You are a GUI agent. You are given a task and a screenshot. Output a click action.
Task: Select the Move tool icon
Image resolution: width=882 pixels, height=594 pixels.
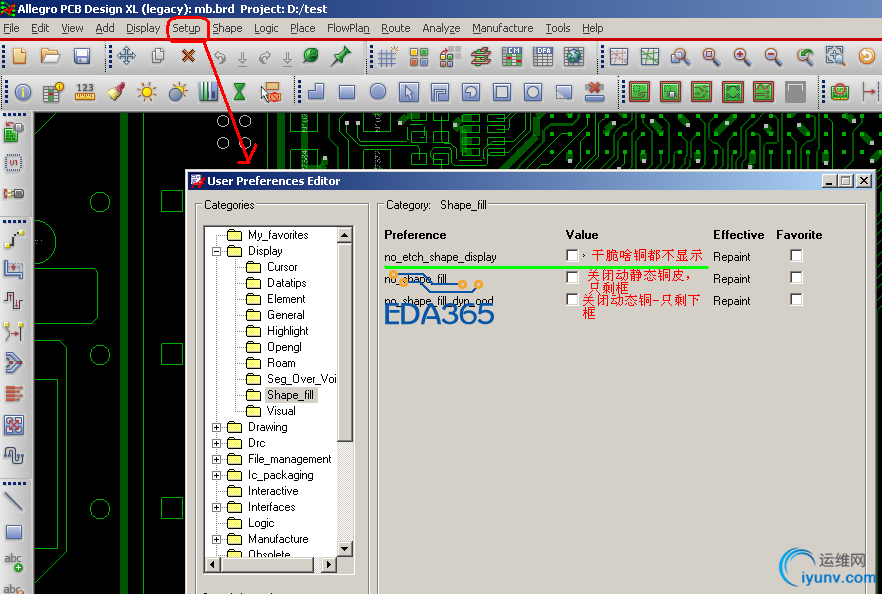127,56
